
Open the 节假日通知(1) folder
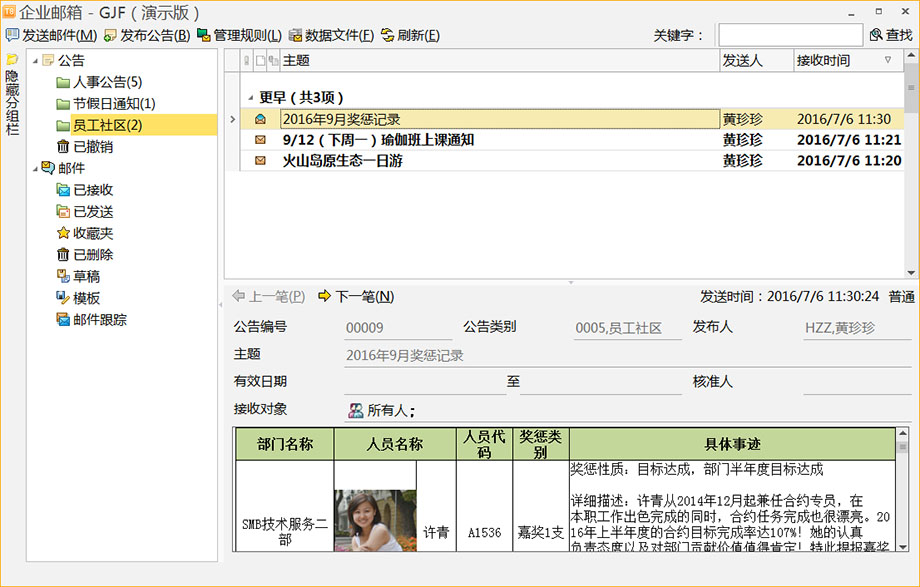tap(113, 104)
